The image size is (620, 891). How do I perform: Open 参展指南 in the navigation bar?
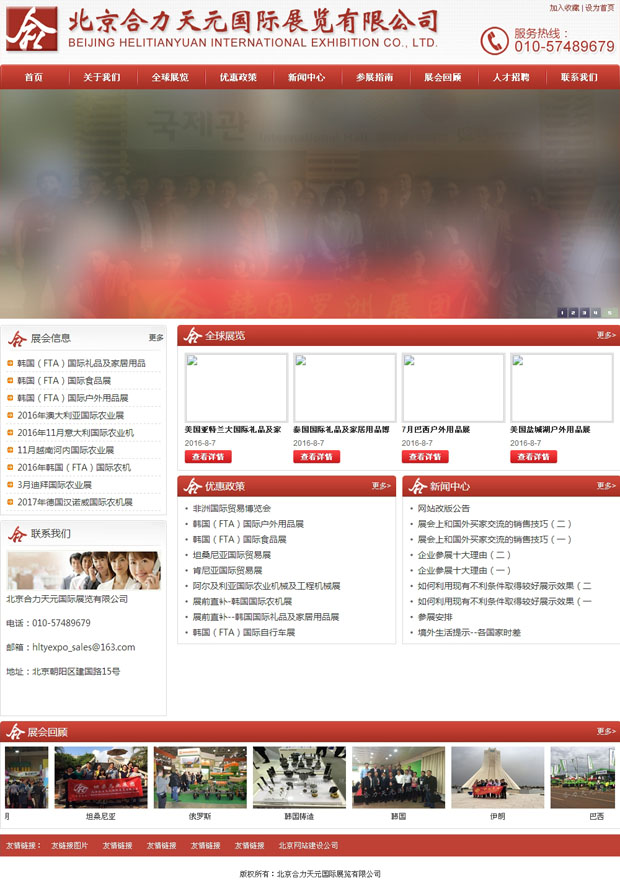[x=374, y=77]
